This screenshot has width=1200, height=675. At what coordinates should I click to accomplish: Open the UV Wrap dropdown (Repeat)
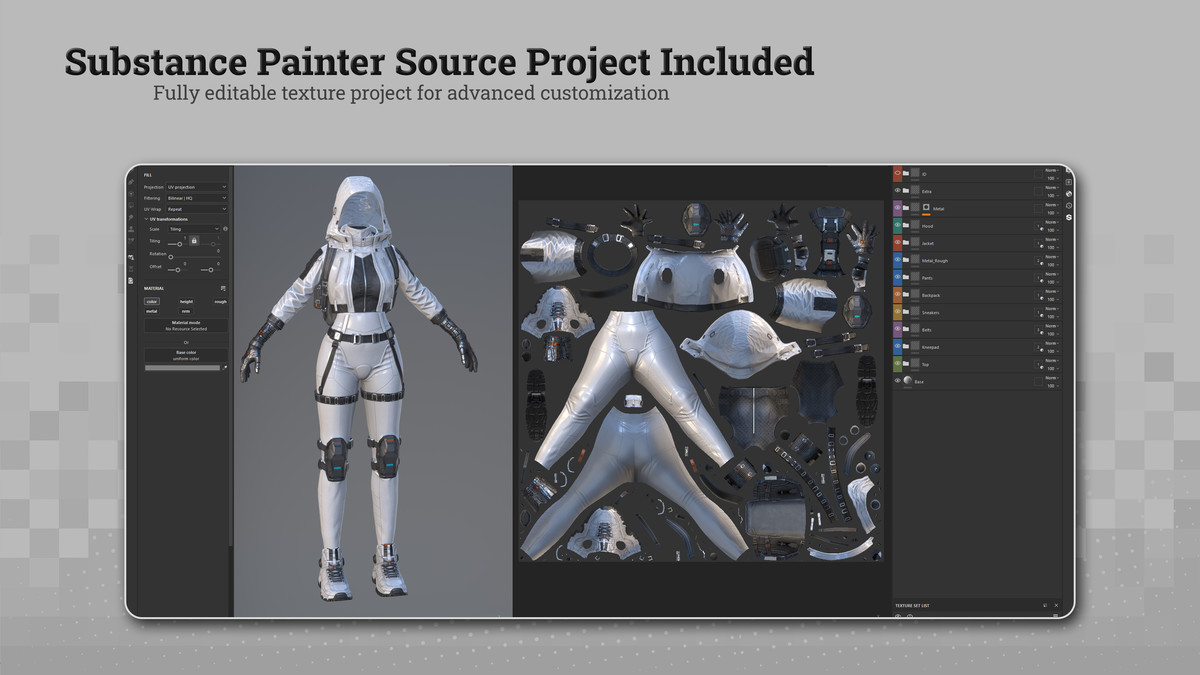pos(197,209)
